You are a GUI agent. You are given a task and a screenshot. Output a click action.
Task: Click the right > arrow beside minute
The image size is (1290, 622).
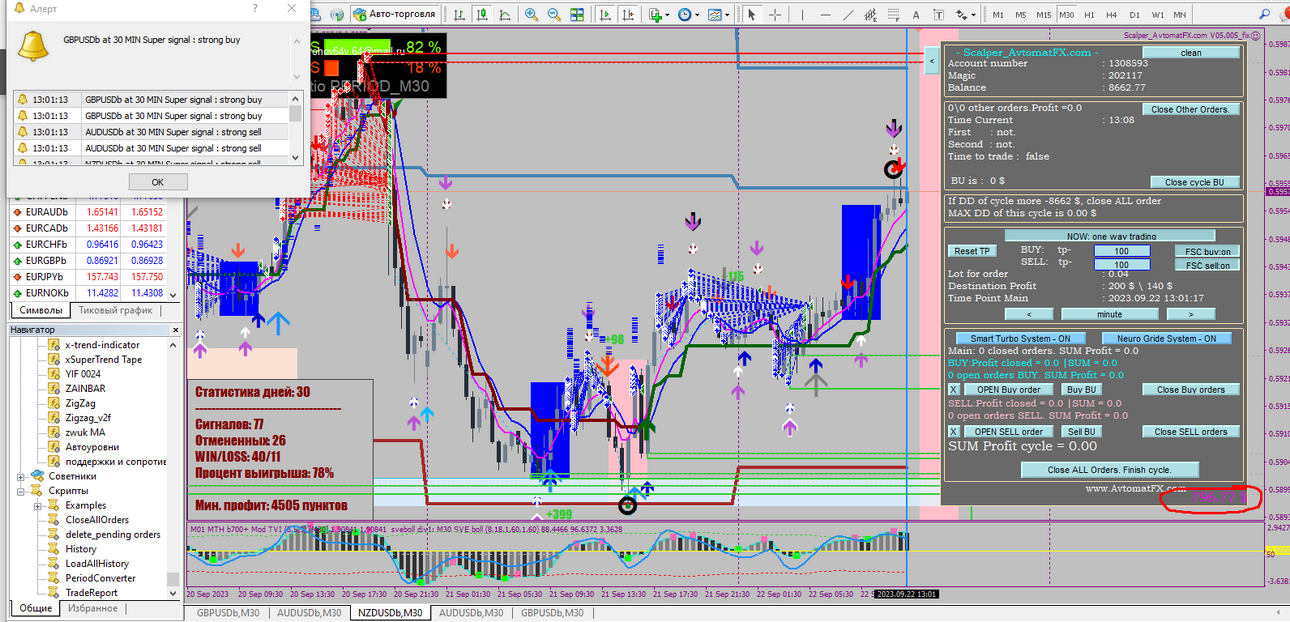point(1193,314)
